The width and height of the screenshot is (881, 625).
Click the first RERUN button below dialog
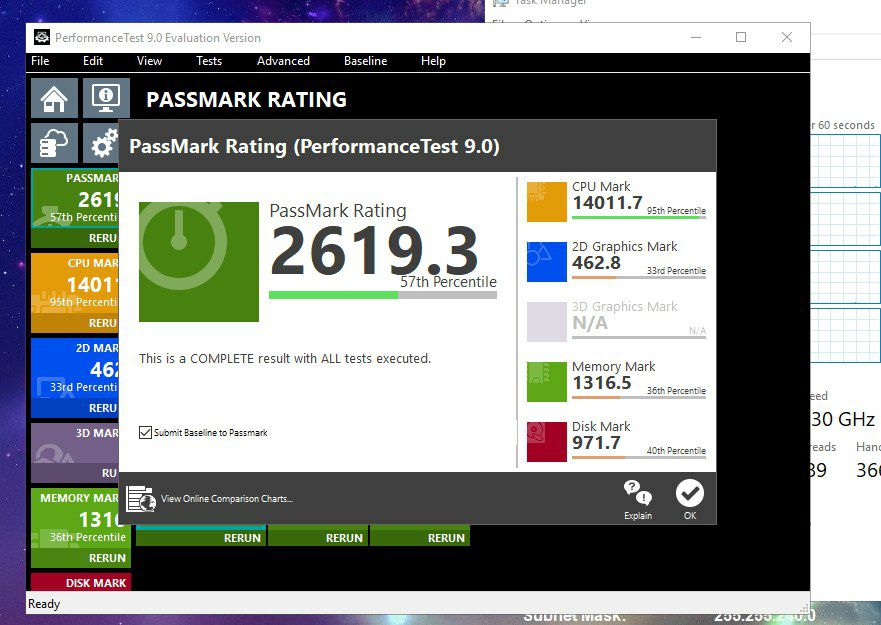click(x=201, y=537)
